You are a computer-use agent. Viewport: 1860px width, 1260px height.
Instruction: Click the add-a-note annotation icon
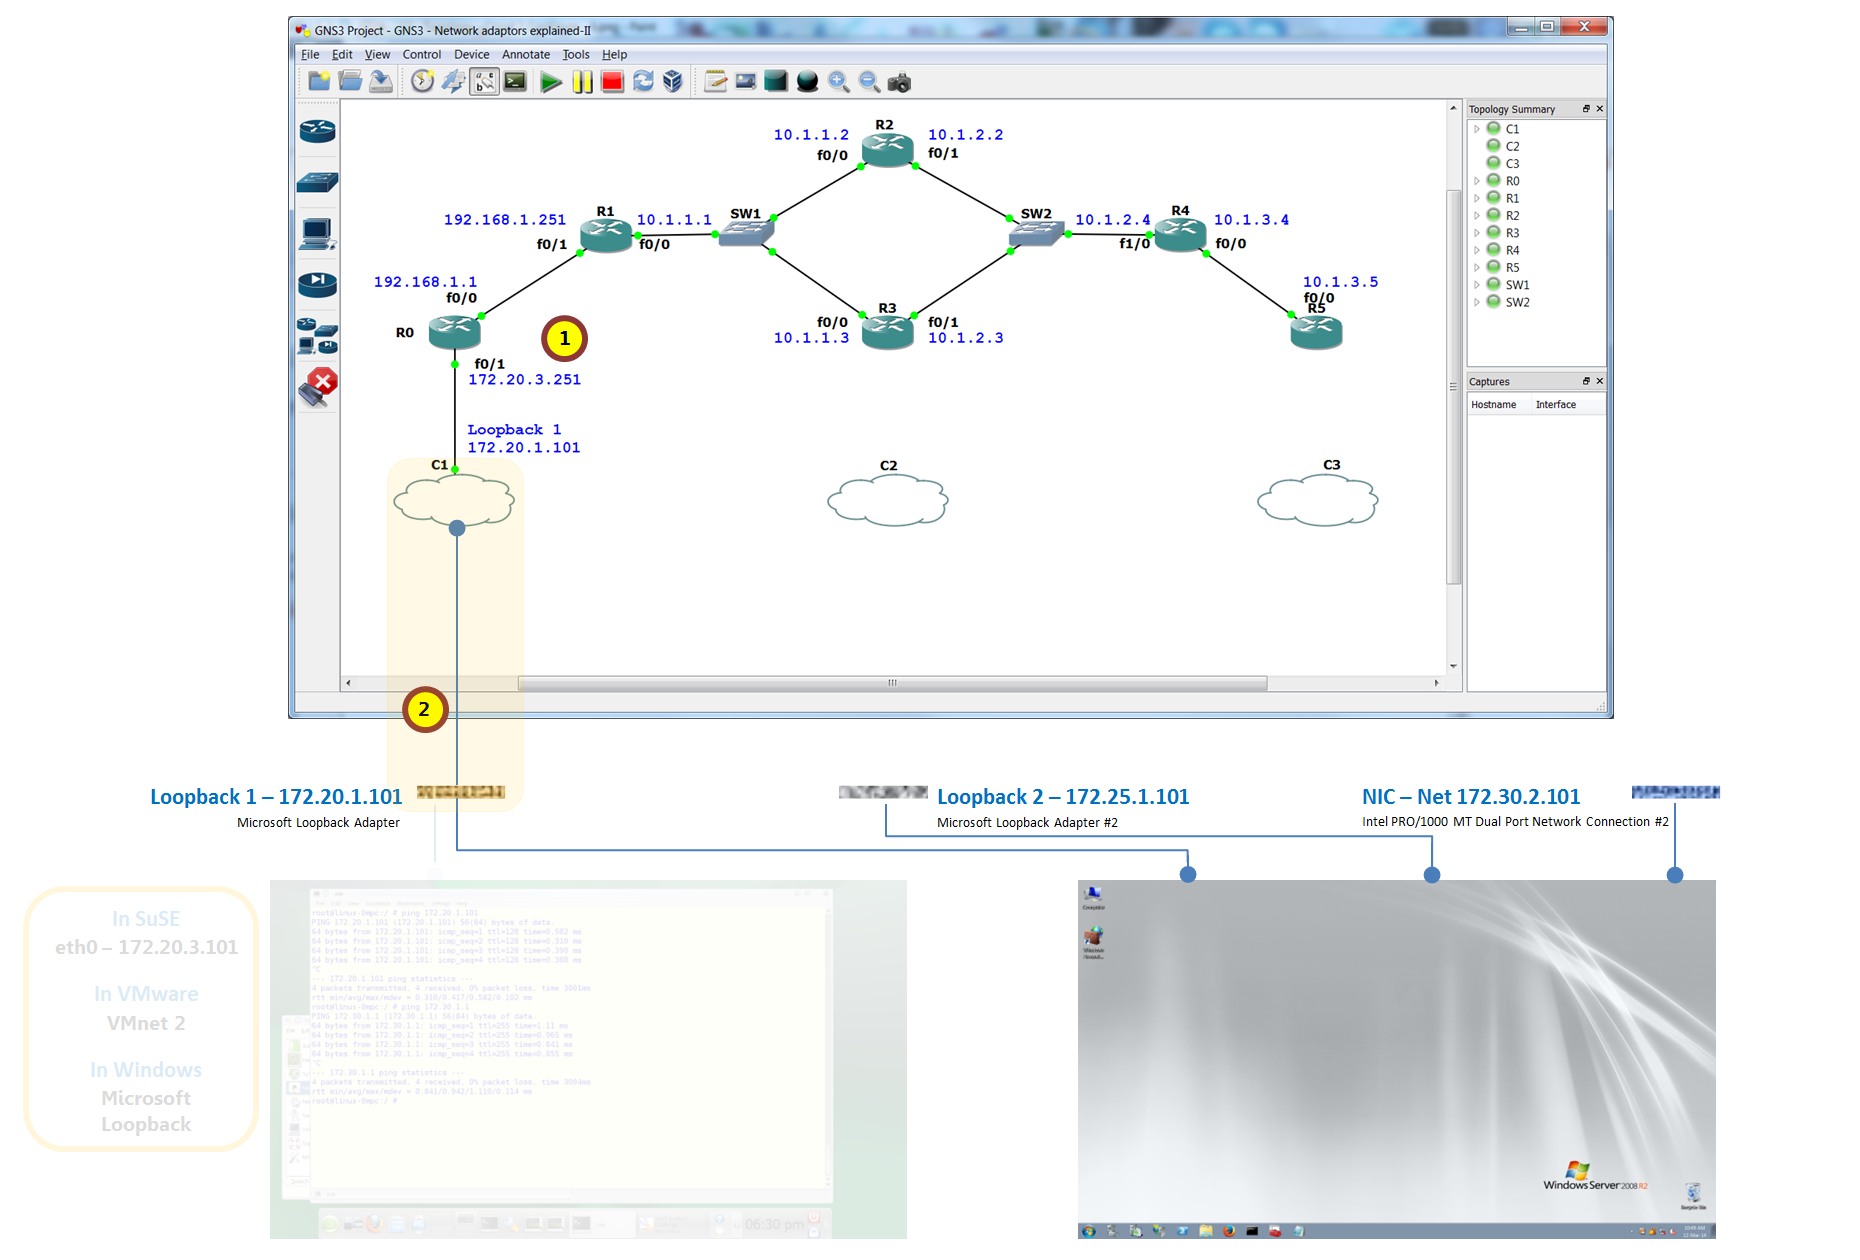pyautogui.click(x=715, y=81)
